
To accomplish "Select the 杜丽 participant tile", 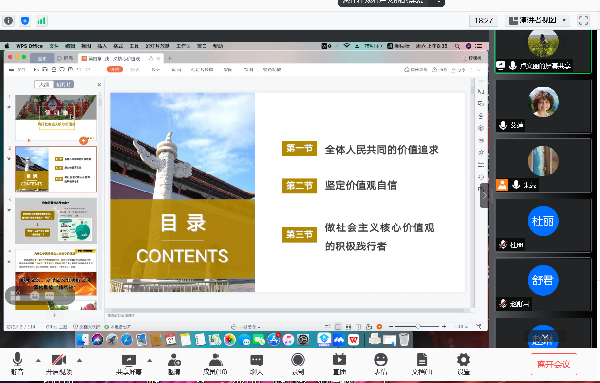I will (543, 226).
